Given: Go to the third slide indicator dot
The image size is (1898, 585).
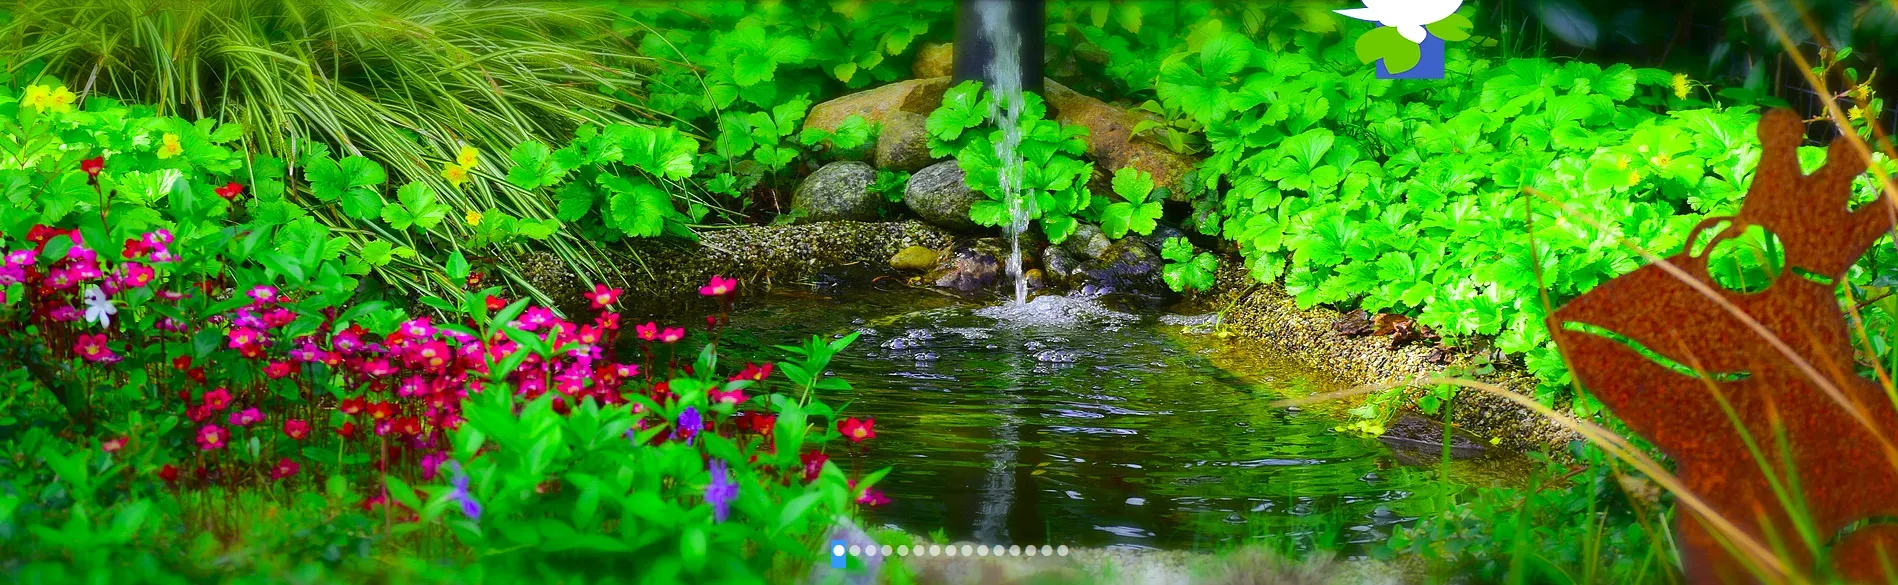Looking at the screenshot, I should tap(871, 550).
